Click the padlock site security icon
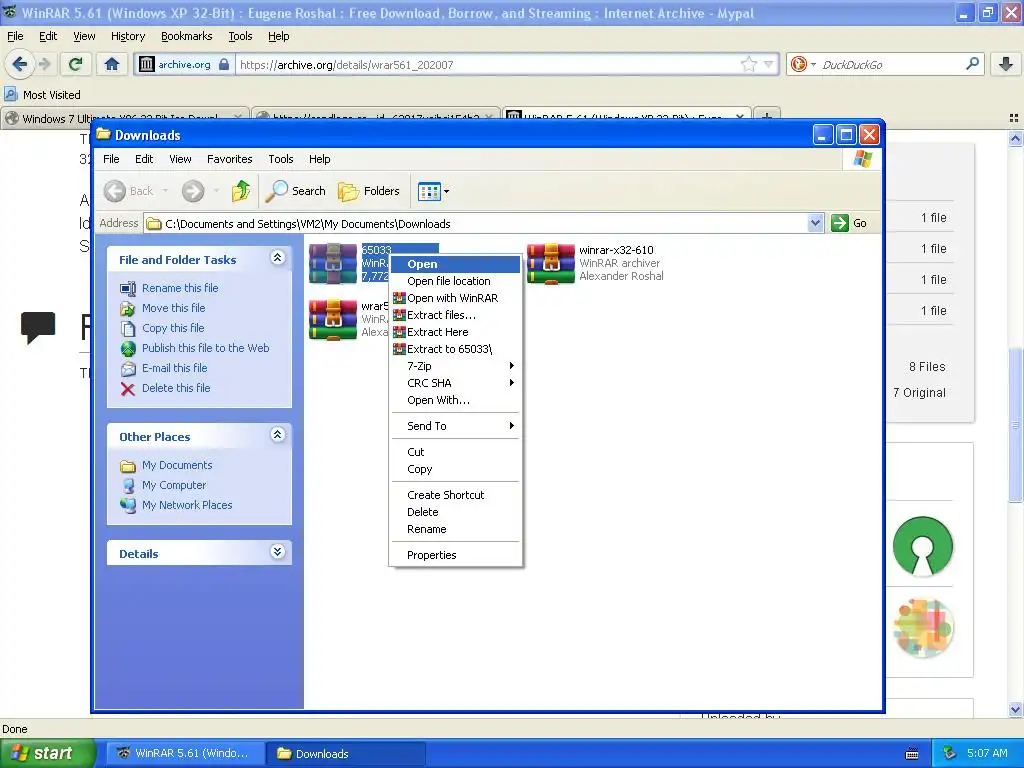This screenshot has width=1024, height=768. 224,64
